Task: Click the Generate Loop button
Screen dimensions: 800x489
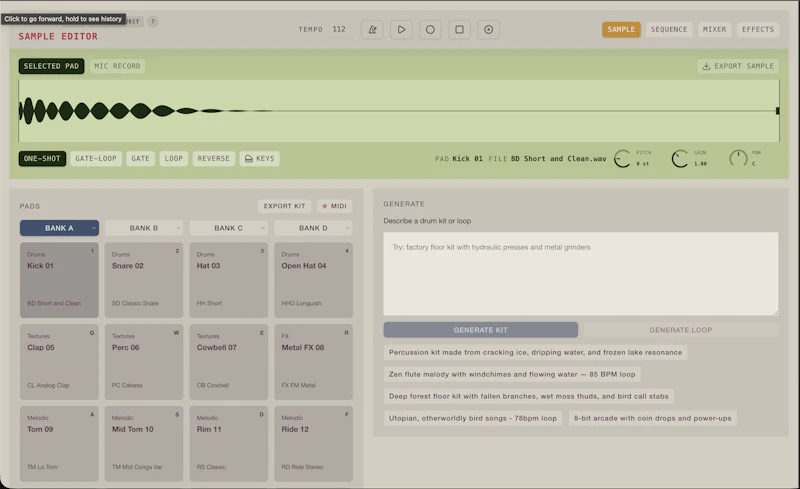Action: tap(681, 330)
